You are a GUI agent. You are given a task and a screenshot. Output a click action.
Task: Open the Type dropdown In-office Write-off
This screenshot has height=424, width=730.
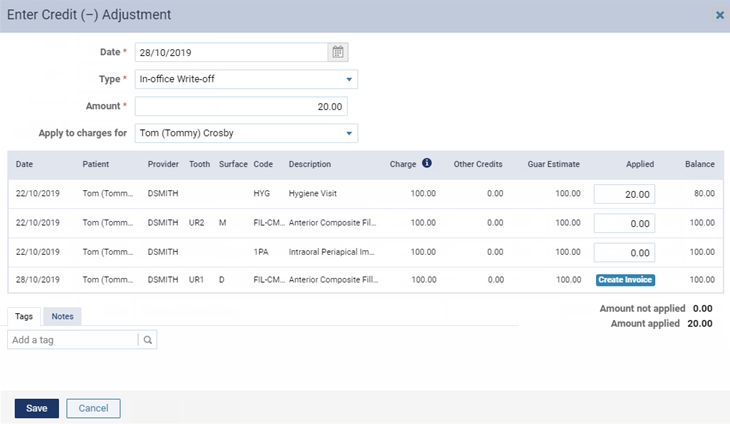pos(246,79)
